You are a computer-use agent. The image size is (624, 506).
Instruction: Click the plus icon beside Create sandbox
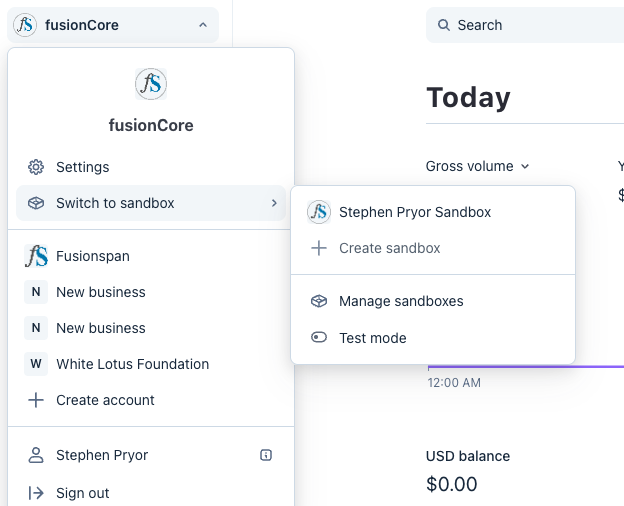319,248
